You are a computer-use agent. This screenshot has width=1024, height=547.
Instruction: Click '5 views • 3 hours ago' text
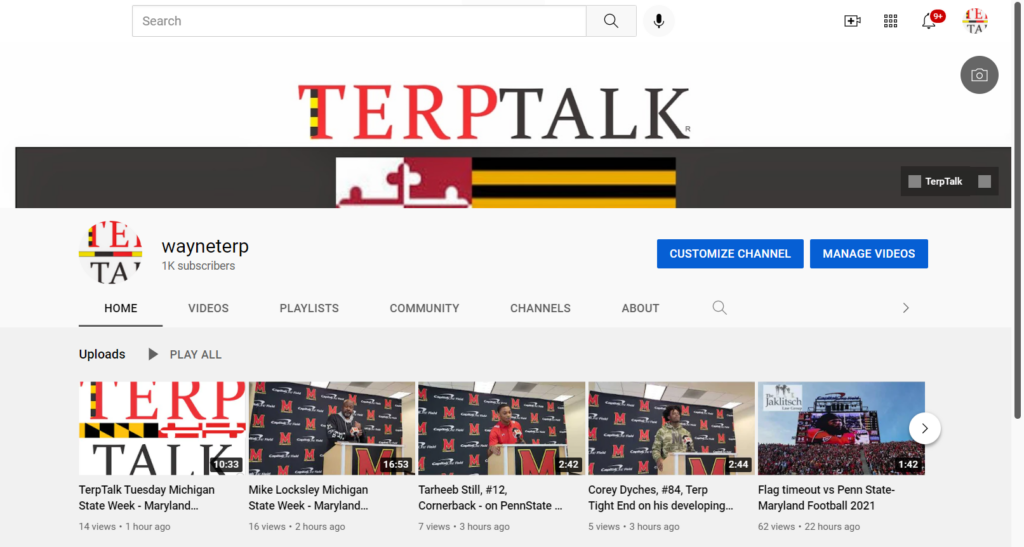[x=633, y=526]
